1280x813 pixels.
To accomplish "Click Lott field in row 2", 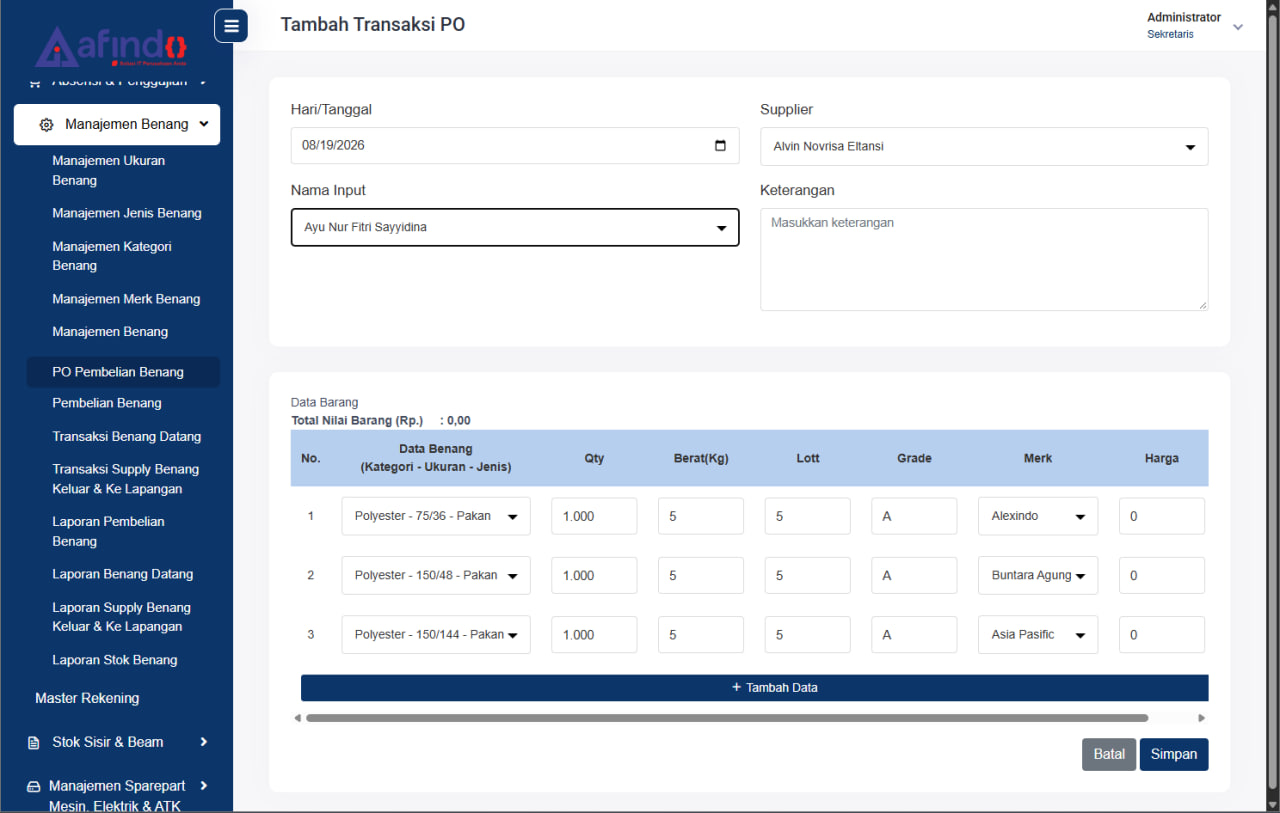I will (x=808, y=575).
